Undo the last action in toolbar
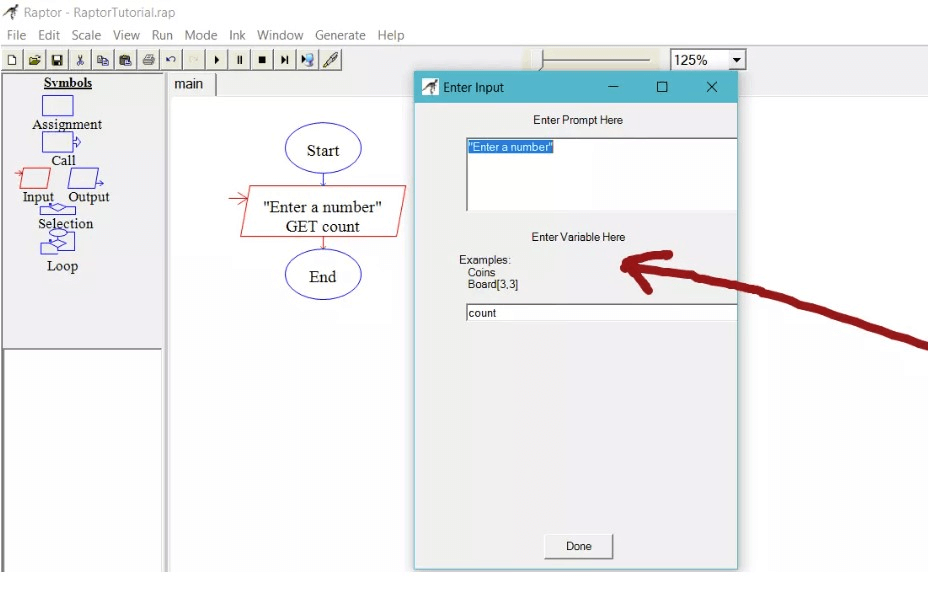This screenshot has width=928, height=595. pyautogui.click(x=170, y=60)
